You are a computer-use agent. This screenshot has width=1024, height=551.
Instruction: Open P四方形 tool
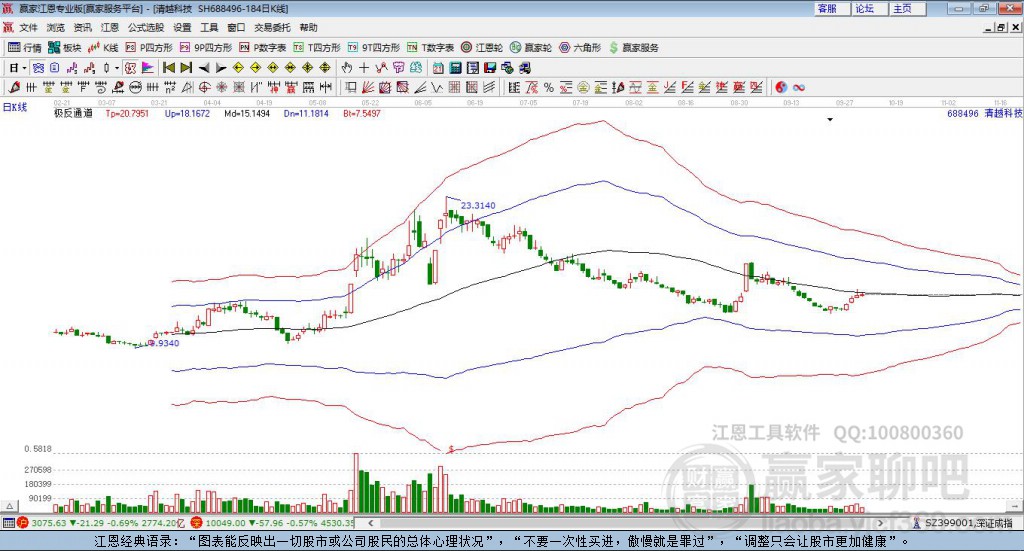point(149,48)
